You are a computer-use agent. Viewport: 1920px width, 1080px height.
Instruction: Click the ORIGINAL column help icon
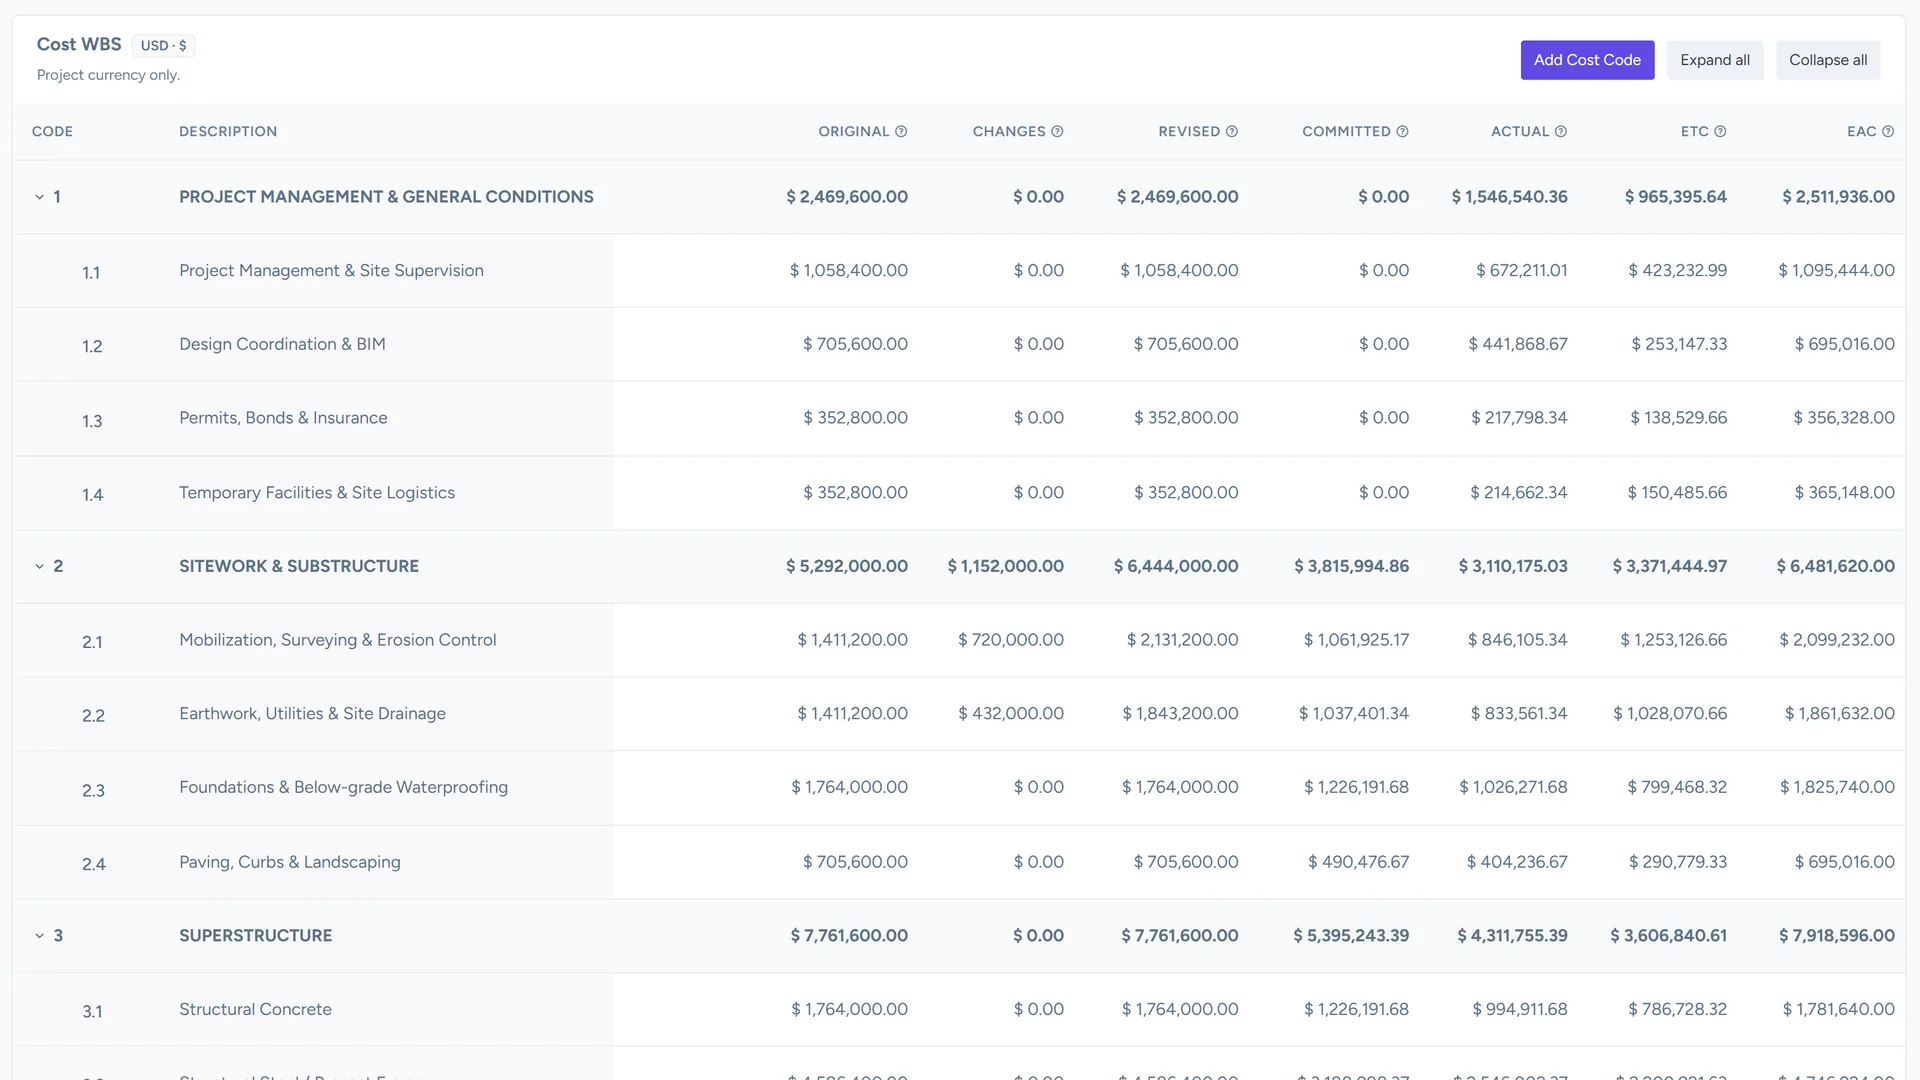pos(901,132)
